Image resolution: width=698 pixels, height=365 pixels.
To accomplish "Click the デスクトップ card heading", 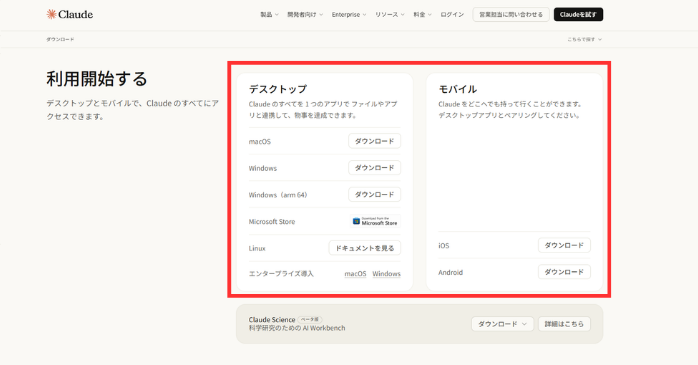I will pyautogui.click(x=278, y=89).
